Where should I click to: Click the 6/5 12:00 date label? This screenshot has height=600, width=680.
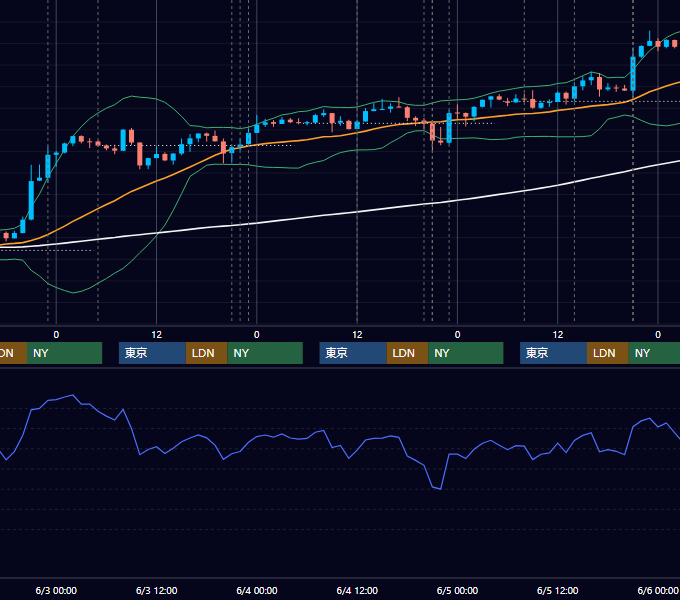pyautogui.click(x=557, y=590)
